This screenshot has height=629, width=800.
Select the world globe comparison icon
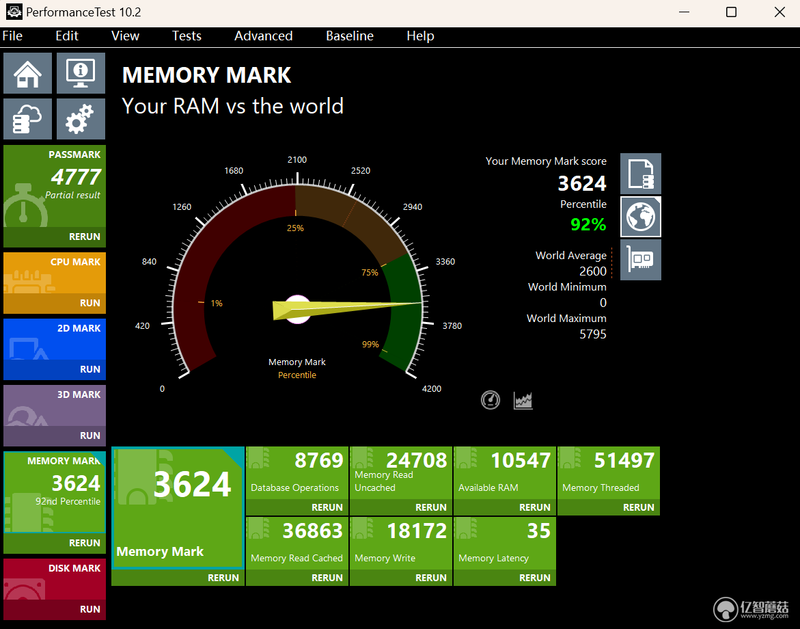tap(640, 217)
